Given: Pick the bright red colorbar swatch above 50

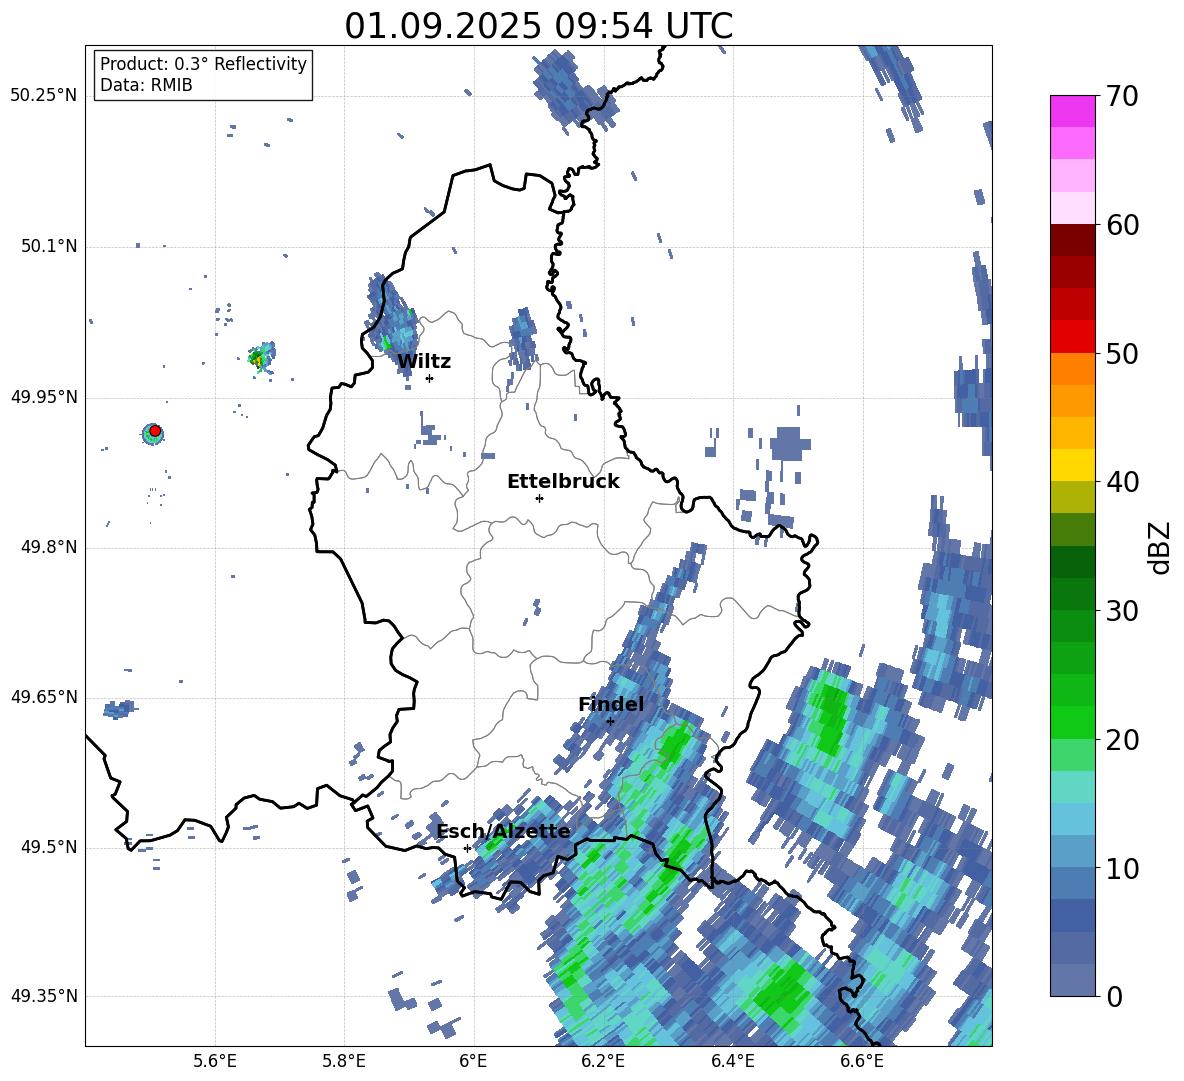Looking at the screenshot, I should (1073, 337).
